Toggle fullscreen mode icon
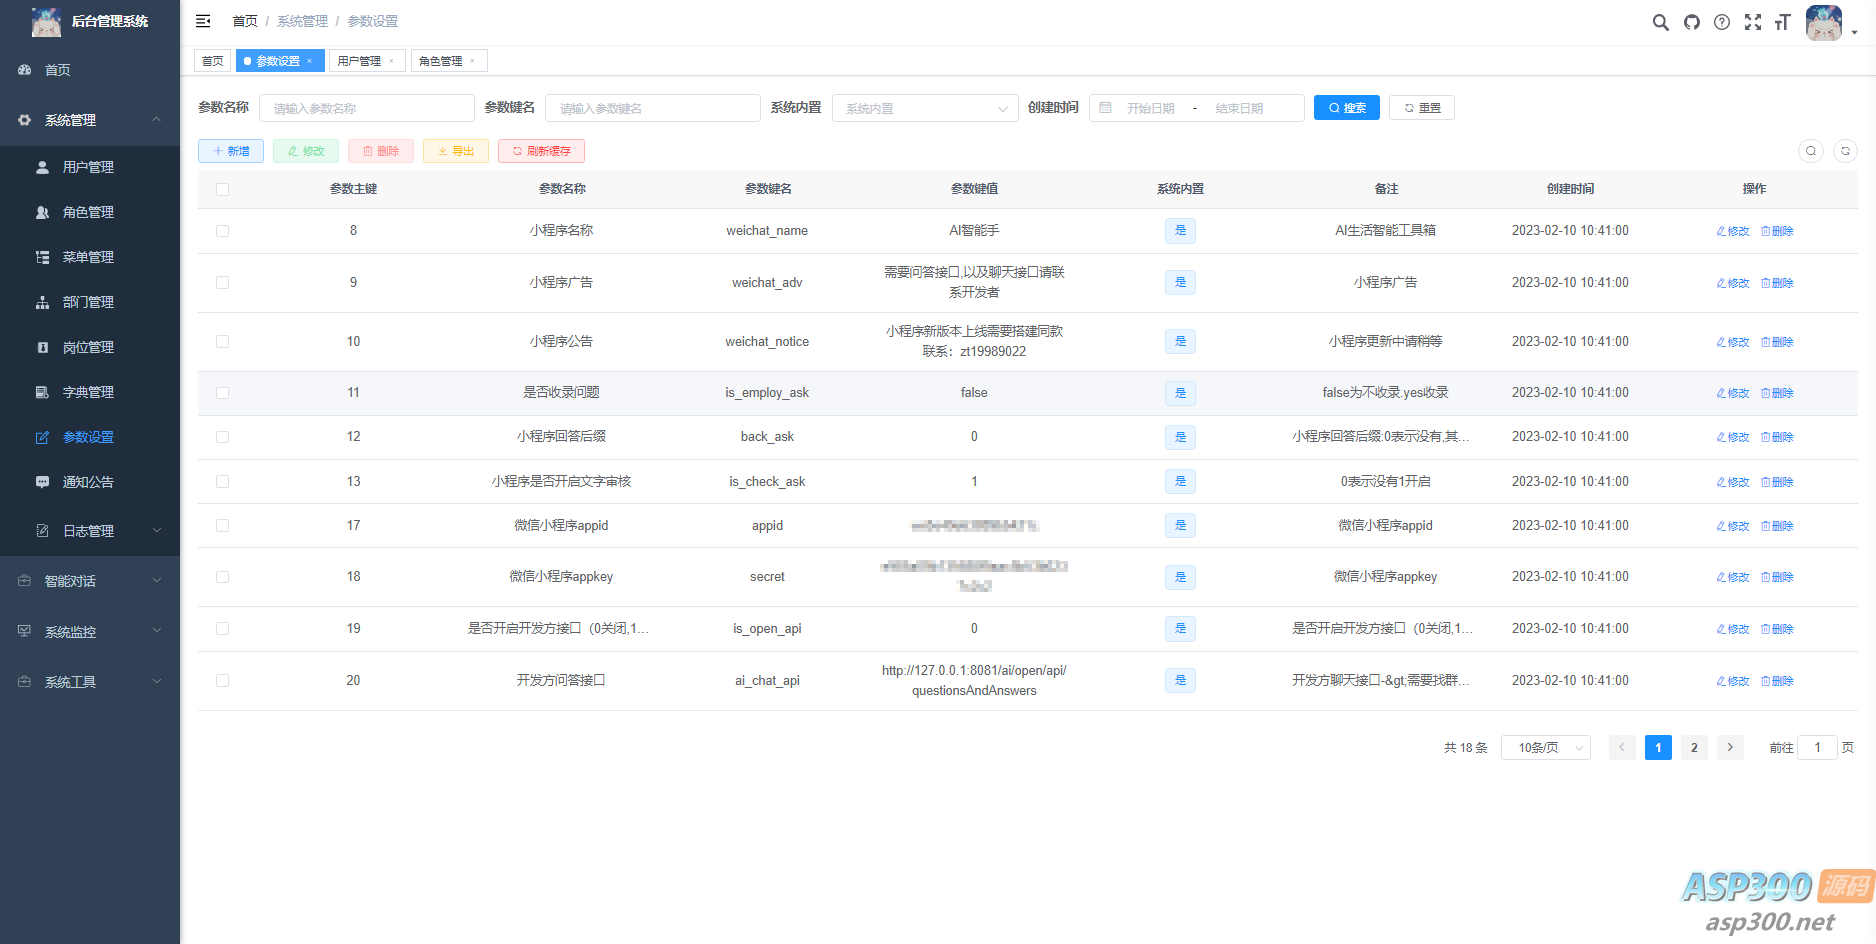Image resolution: width=1876 pixels, height=944 pixels. click(x=1753, y=22)
